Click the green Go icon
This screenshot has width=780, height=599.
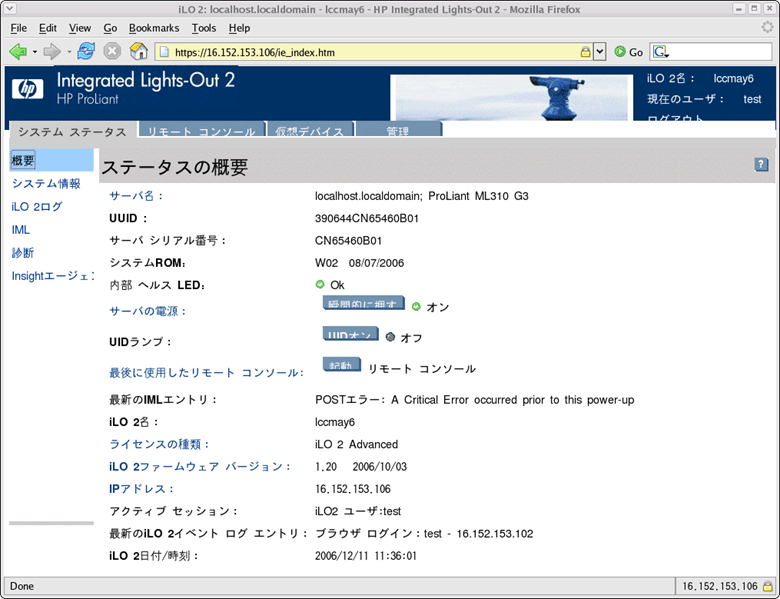click(621, 51)
